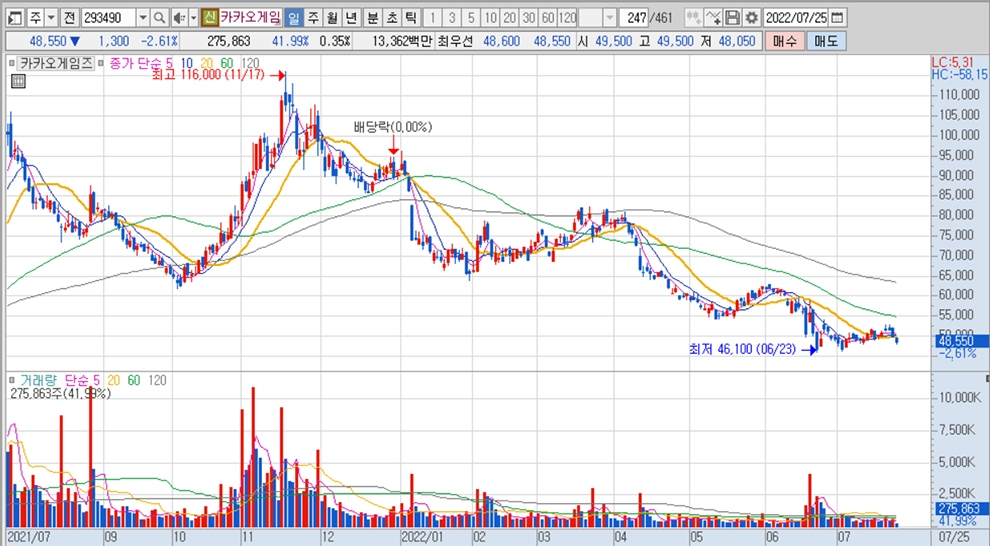This screenshot has width=990, height=546.
Task: Switch to the 틱 tick period
Action: 411,18
